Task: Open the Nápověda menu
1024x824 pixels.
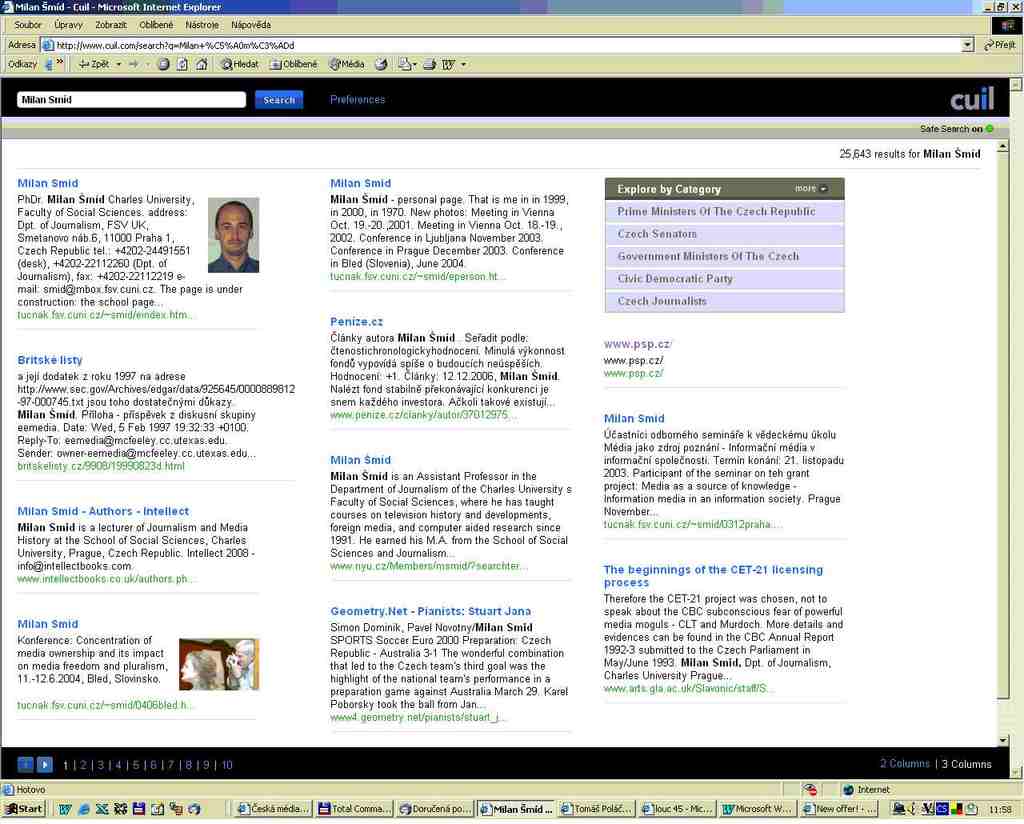Action: click(x=251, y=25)
